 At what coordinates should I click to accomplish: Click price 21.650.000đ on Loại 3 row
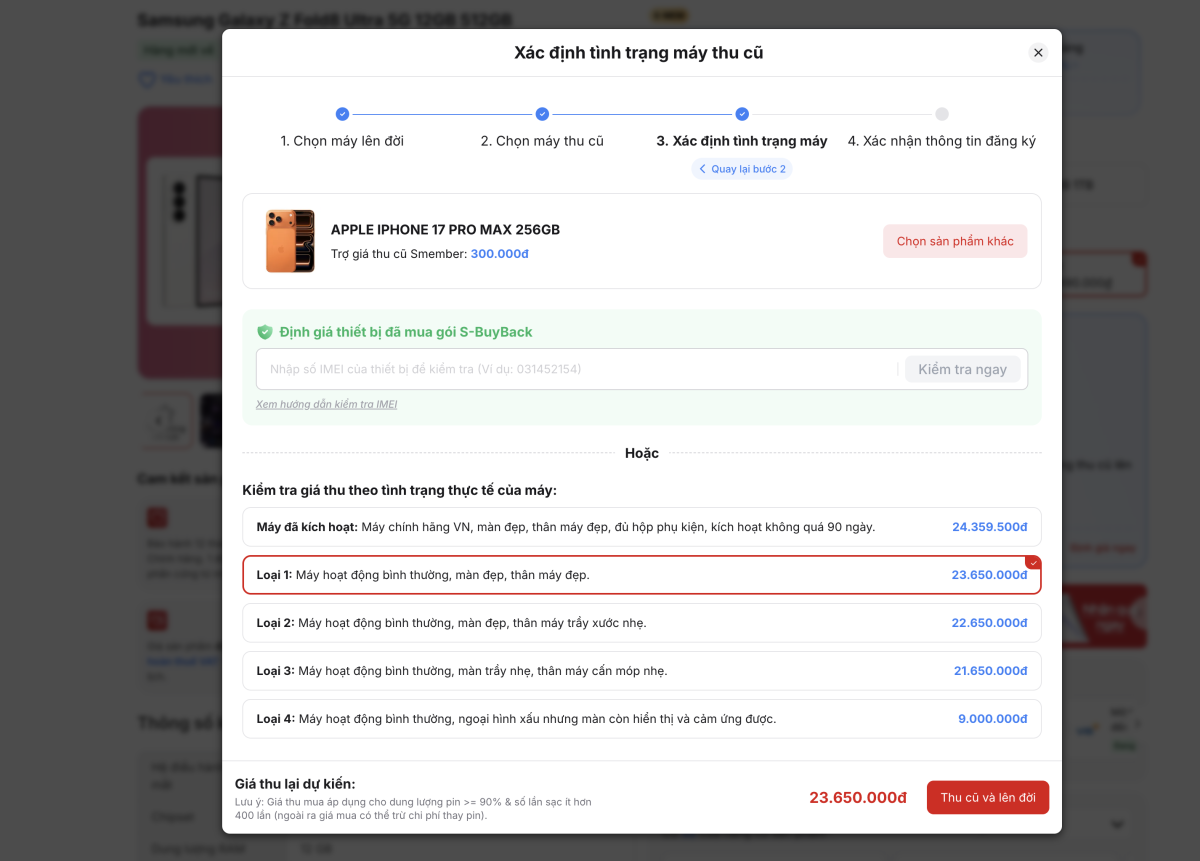coord(989,671)
